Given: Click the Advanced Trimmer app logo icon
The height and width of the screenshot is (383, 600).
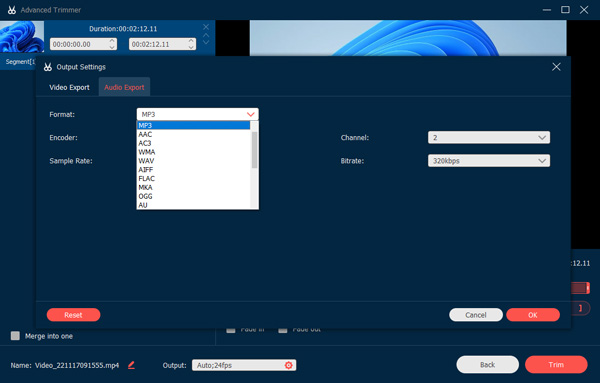Looking at the screenshot, I should coord(12,10).
